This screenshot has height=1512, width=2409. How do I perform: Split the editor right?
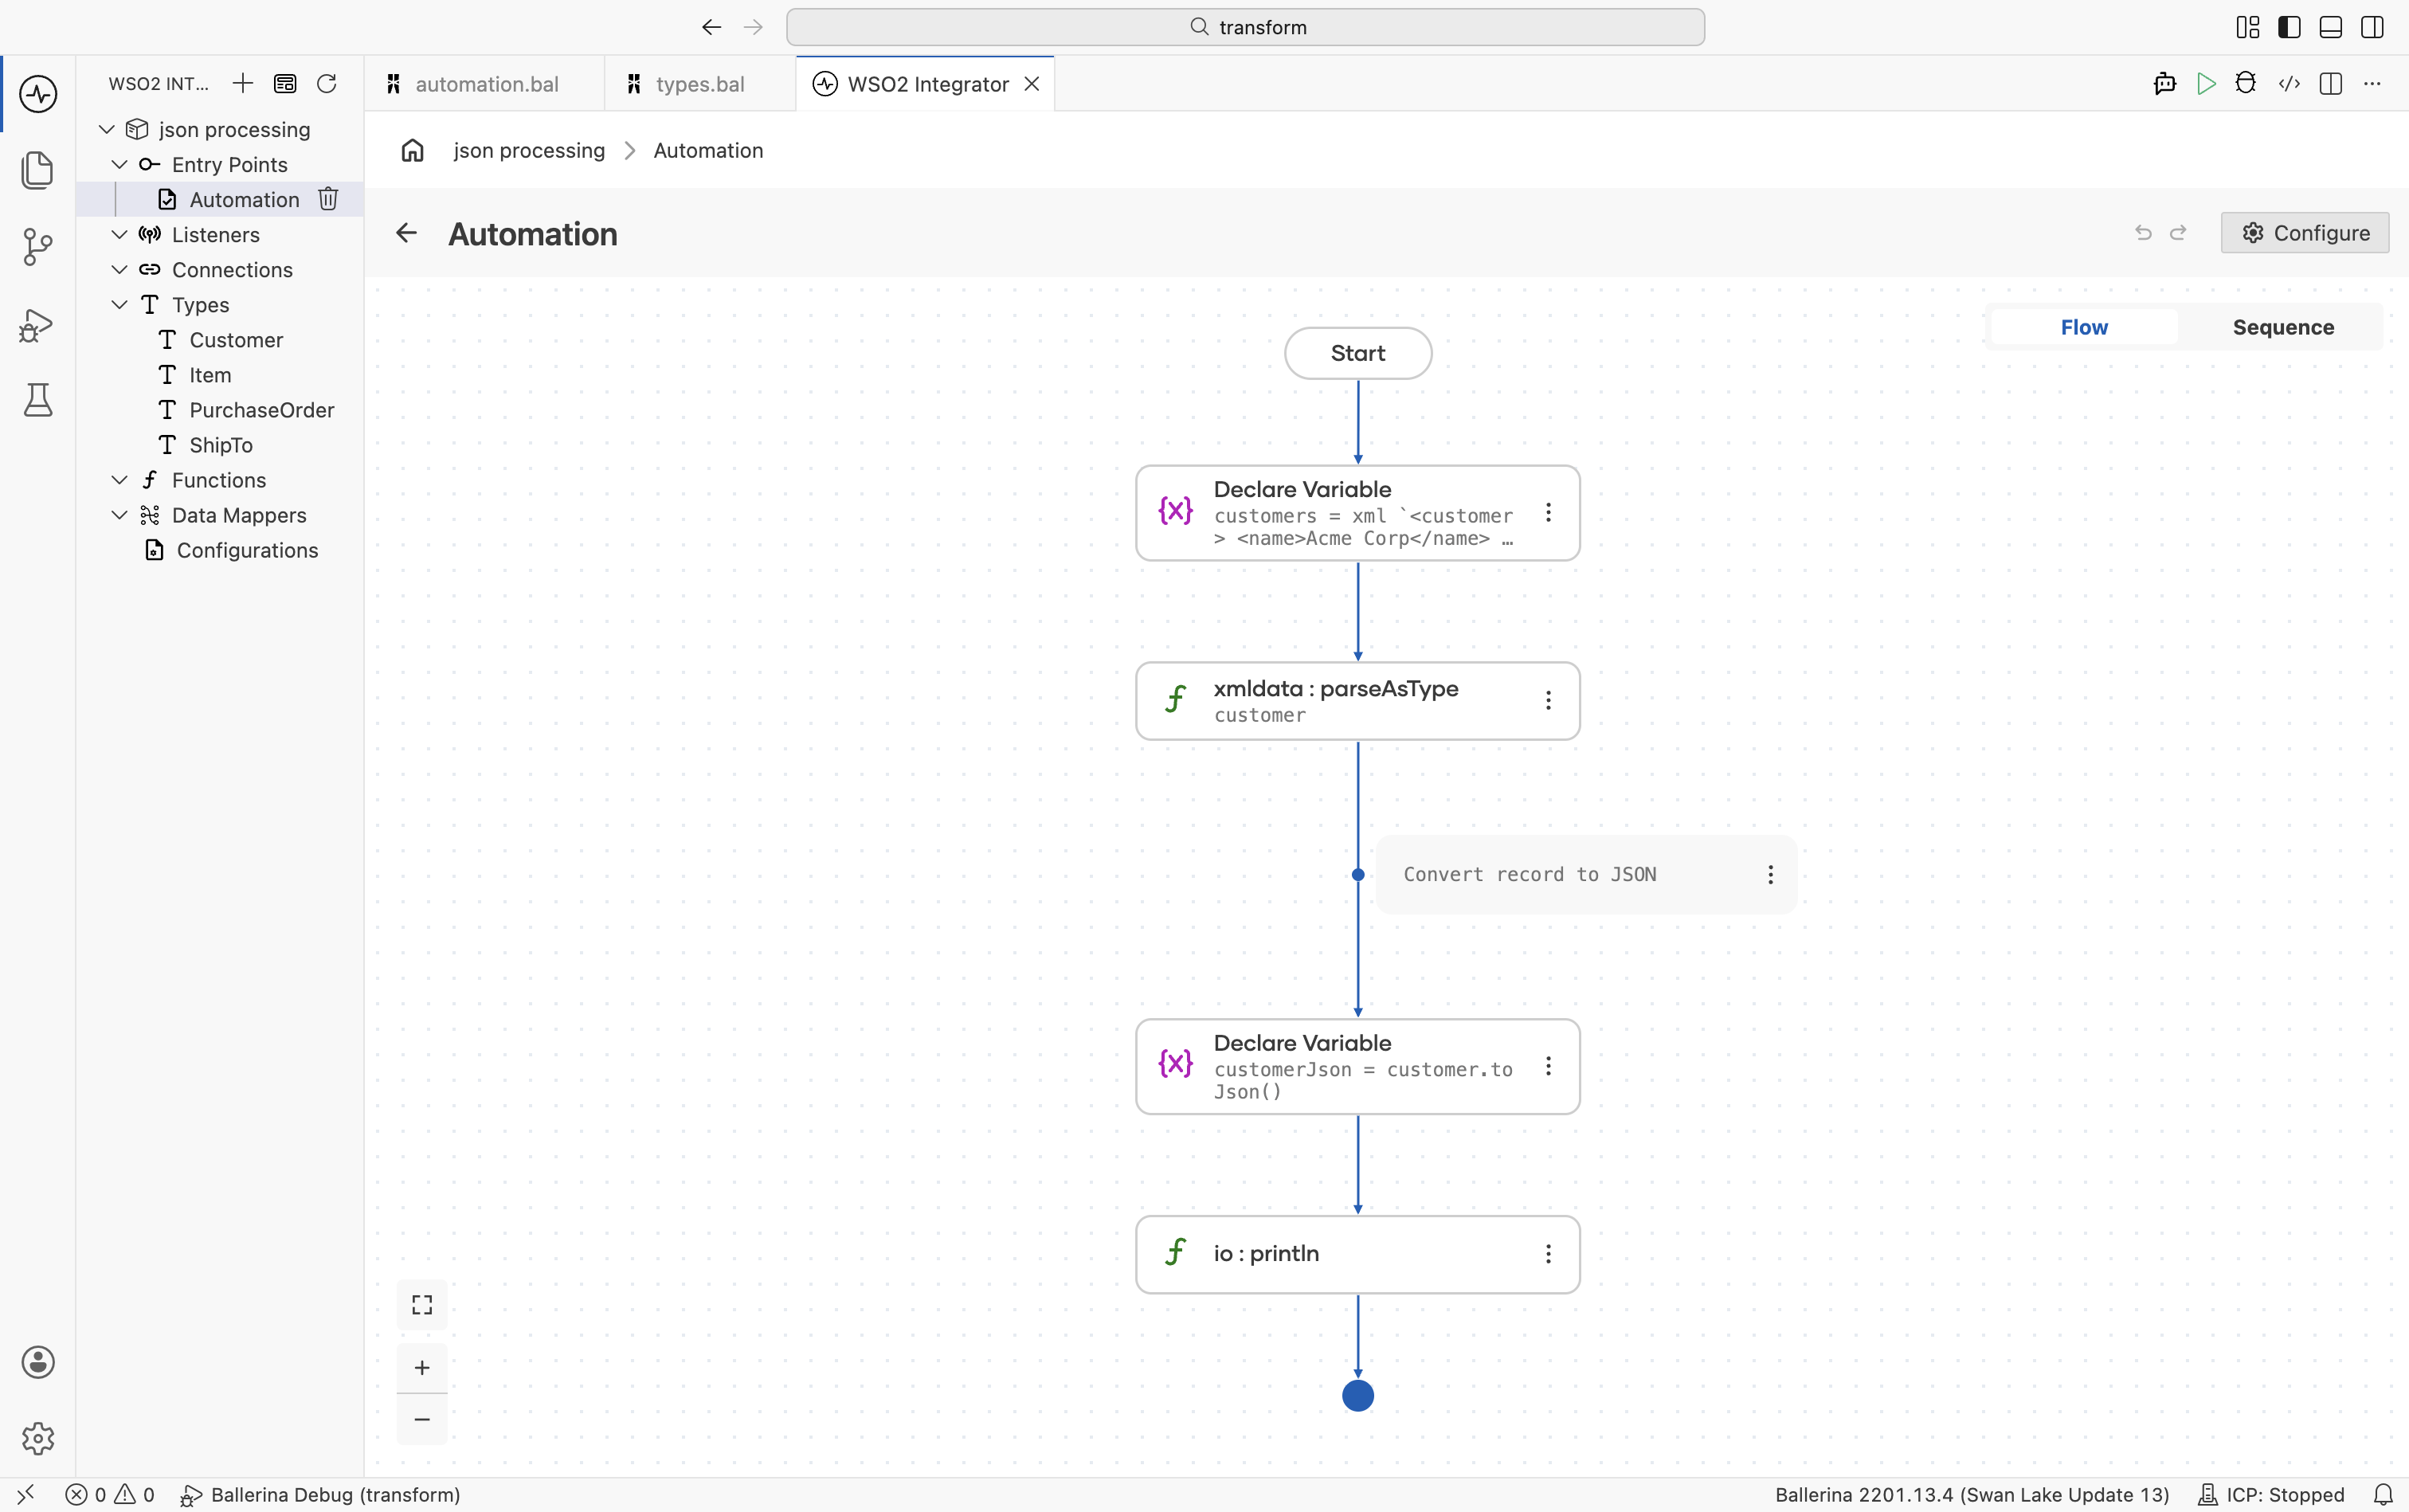tap(2331, 83)
